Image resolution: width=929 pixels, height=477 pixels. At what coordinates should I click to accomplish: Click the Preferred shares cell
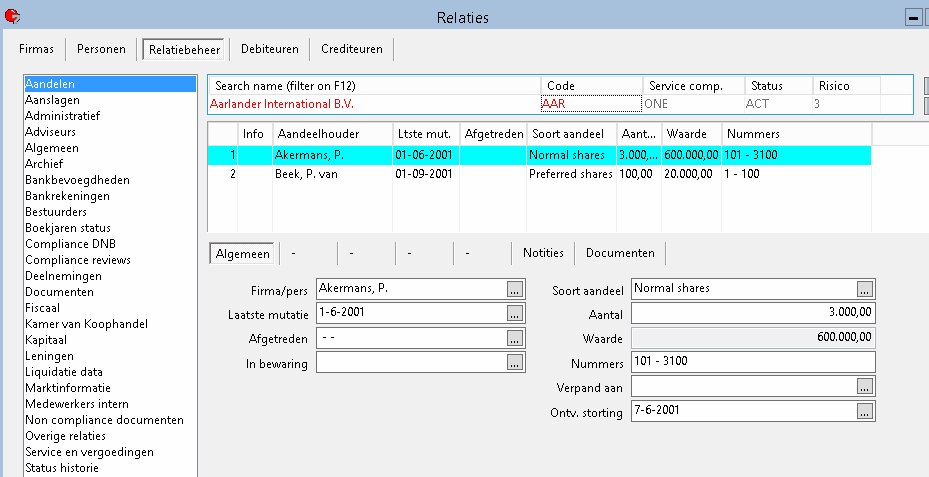[x=571, y=174]
